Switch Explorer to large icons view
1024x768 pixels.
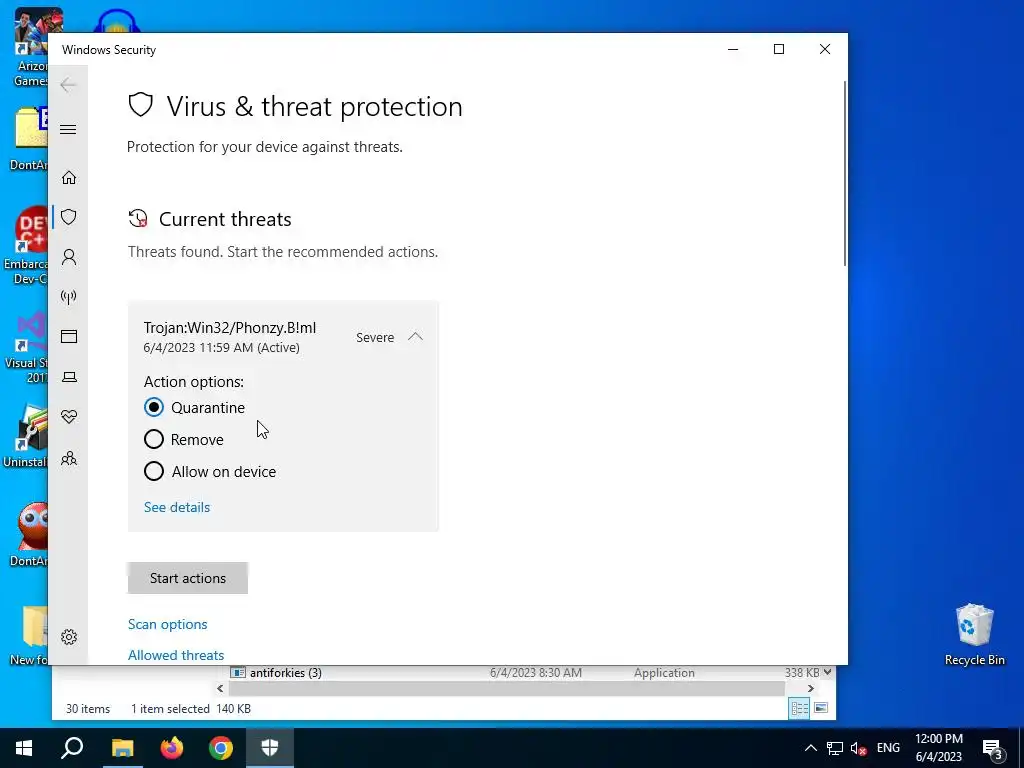(821, 709)
